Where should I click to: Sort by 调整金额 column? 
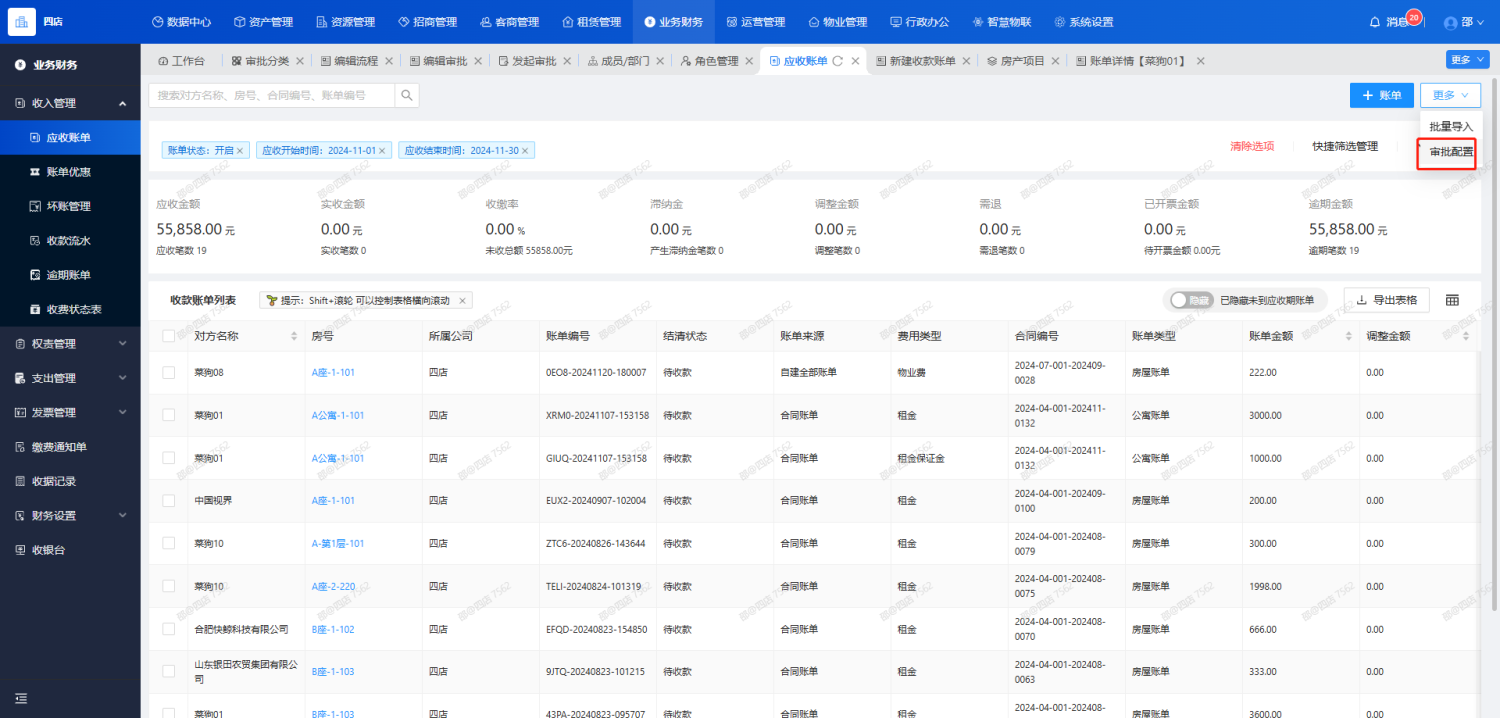1465,336
